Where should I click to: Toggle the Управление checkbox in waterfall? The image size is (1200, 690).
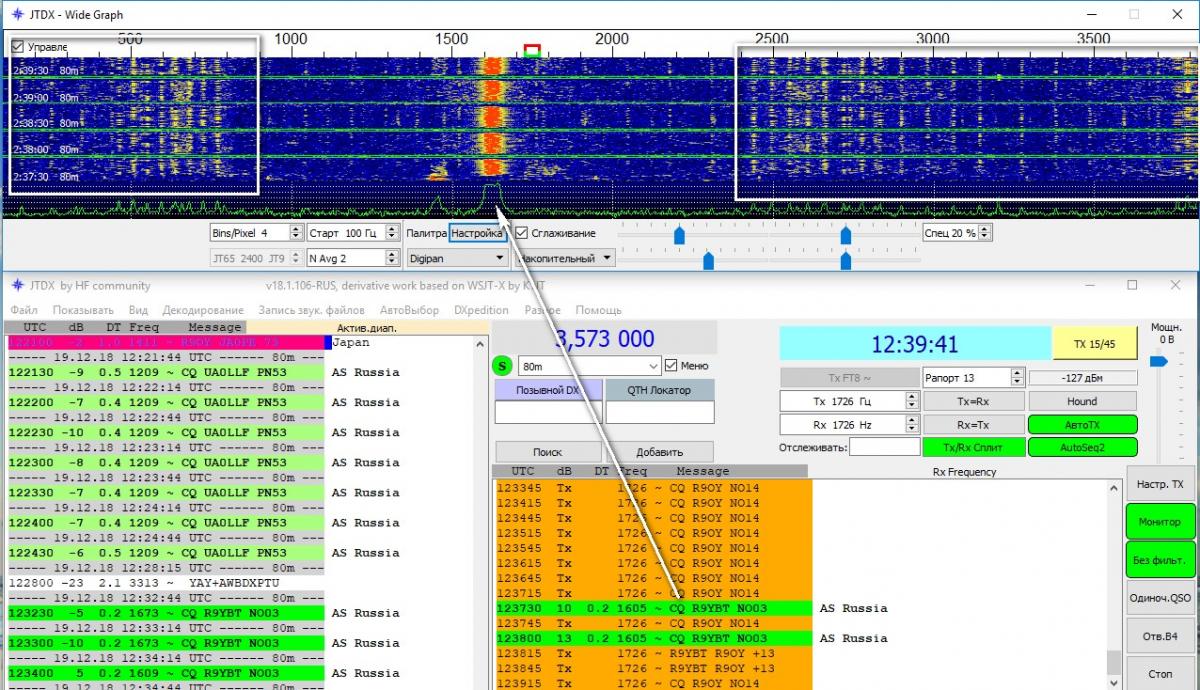pos(18,47)
